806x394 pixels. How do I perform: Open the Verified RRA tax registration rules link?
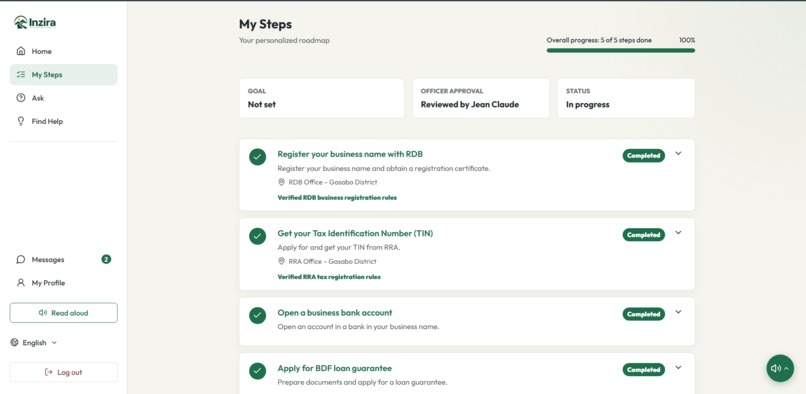(329, 277)
